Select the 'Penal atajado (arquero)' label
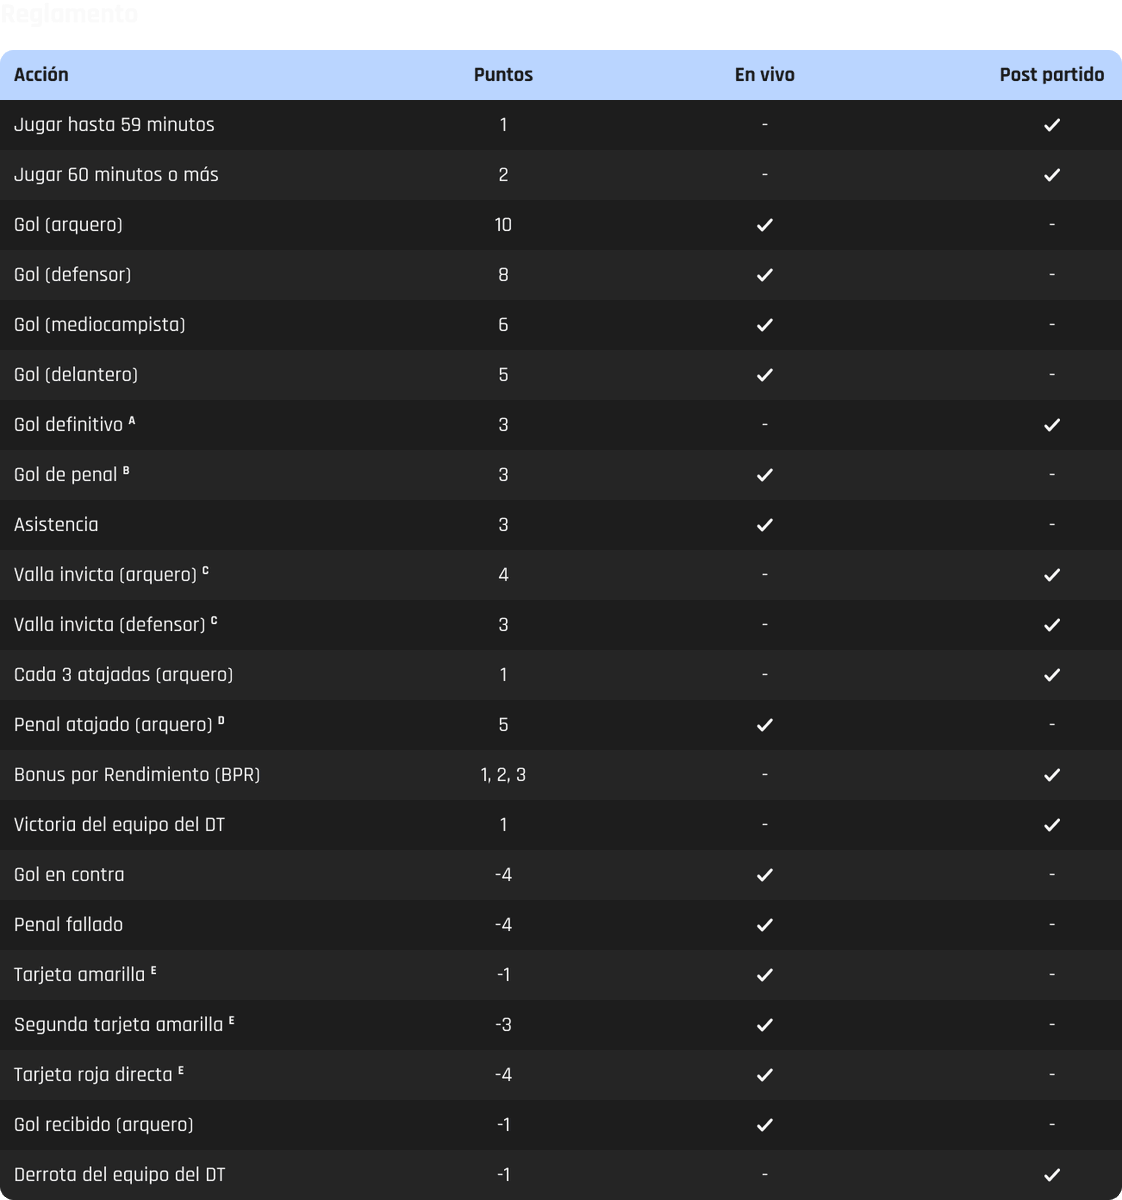 (113, 725)
